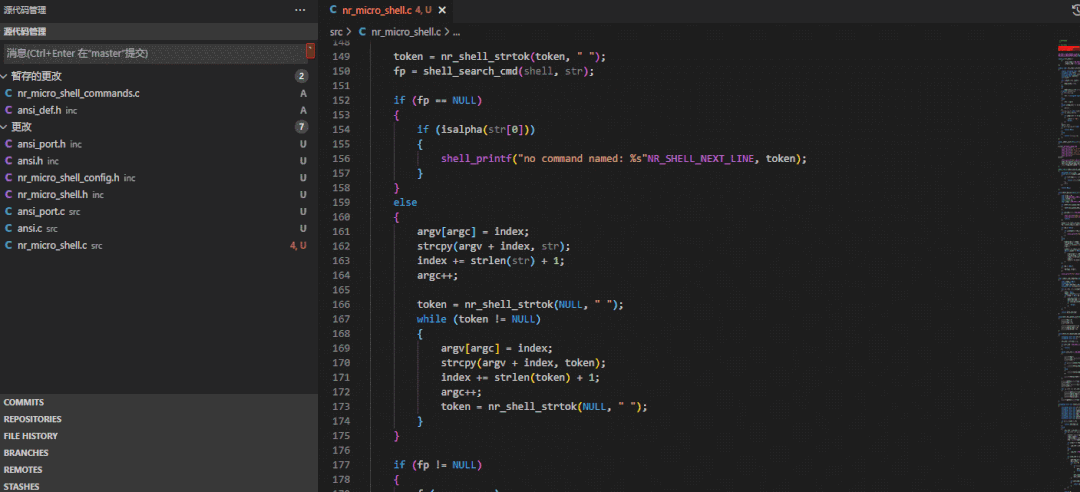Click the C icon in the breadcrumb bar
Screen dimensions: 1080x492
point(363,32)
